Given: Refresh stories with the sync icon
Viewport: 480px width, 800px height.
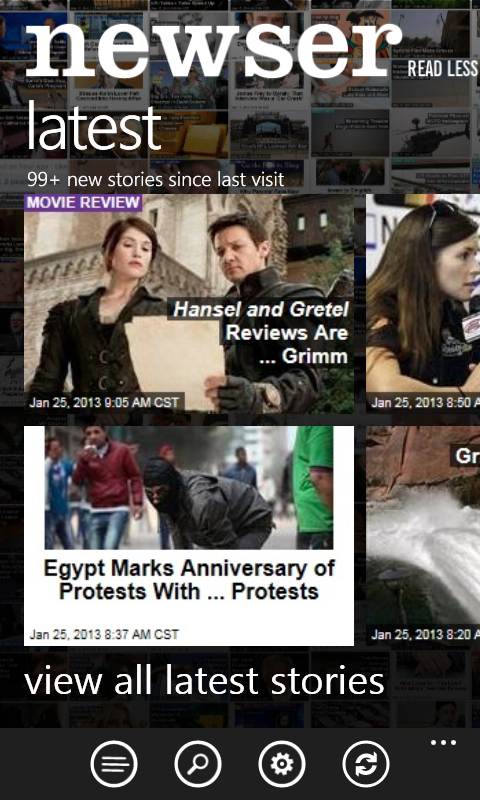Looking at the screenshot, I should tap(366, 764).
